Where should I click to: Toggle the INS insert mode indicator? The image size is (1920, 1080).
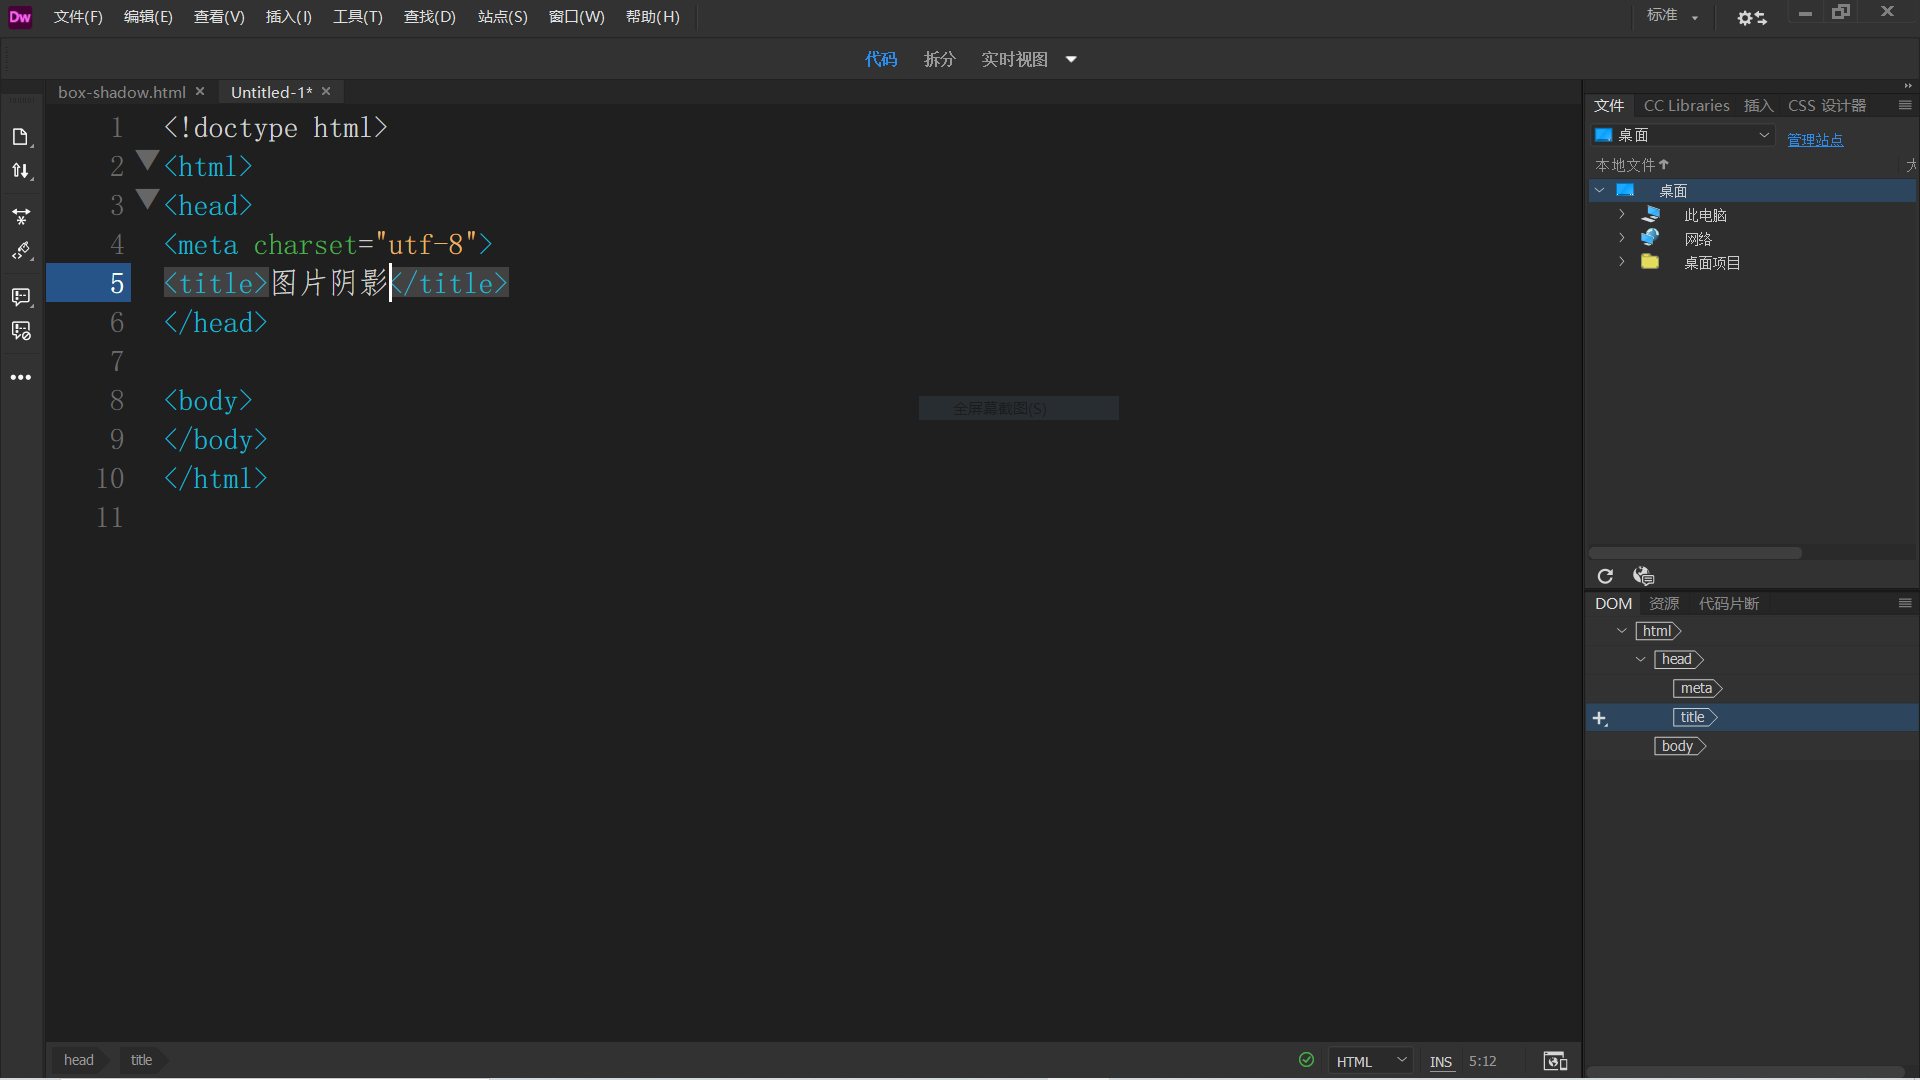1440,1062
